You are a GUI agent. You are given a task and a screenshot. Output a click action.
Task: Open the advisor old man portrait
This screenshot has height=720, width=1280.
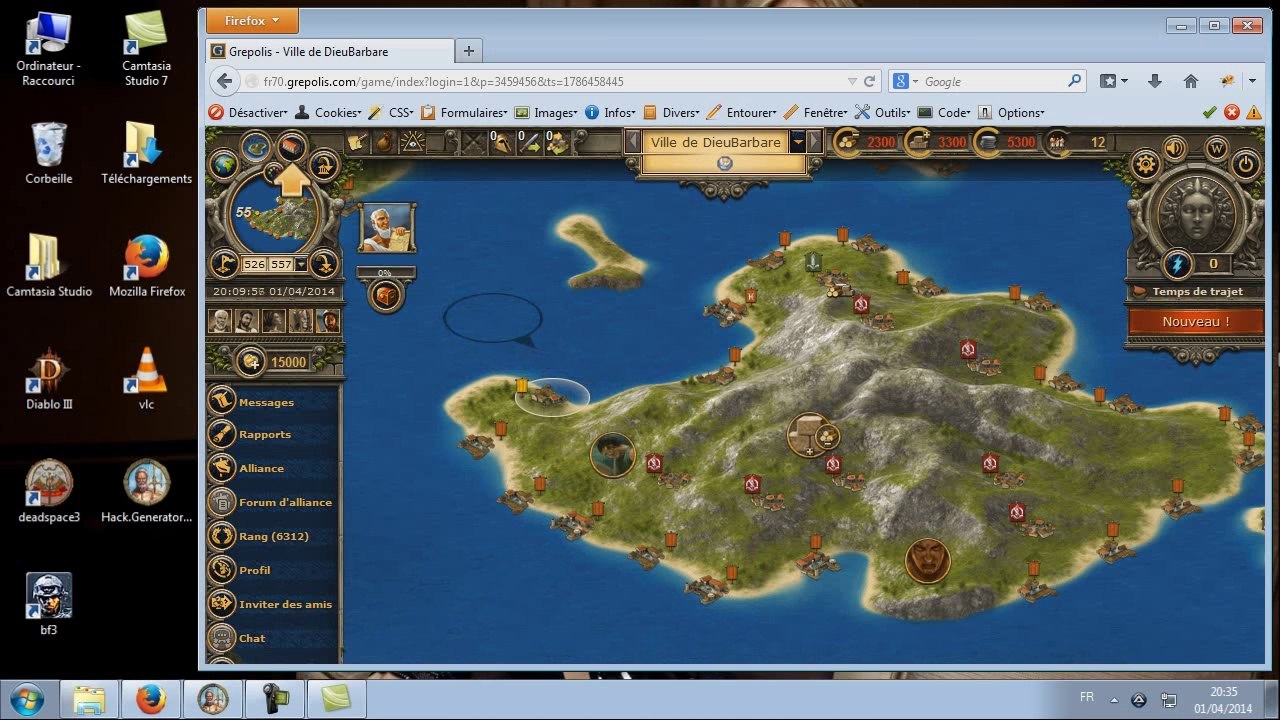387,227
